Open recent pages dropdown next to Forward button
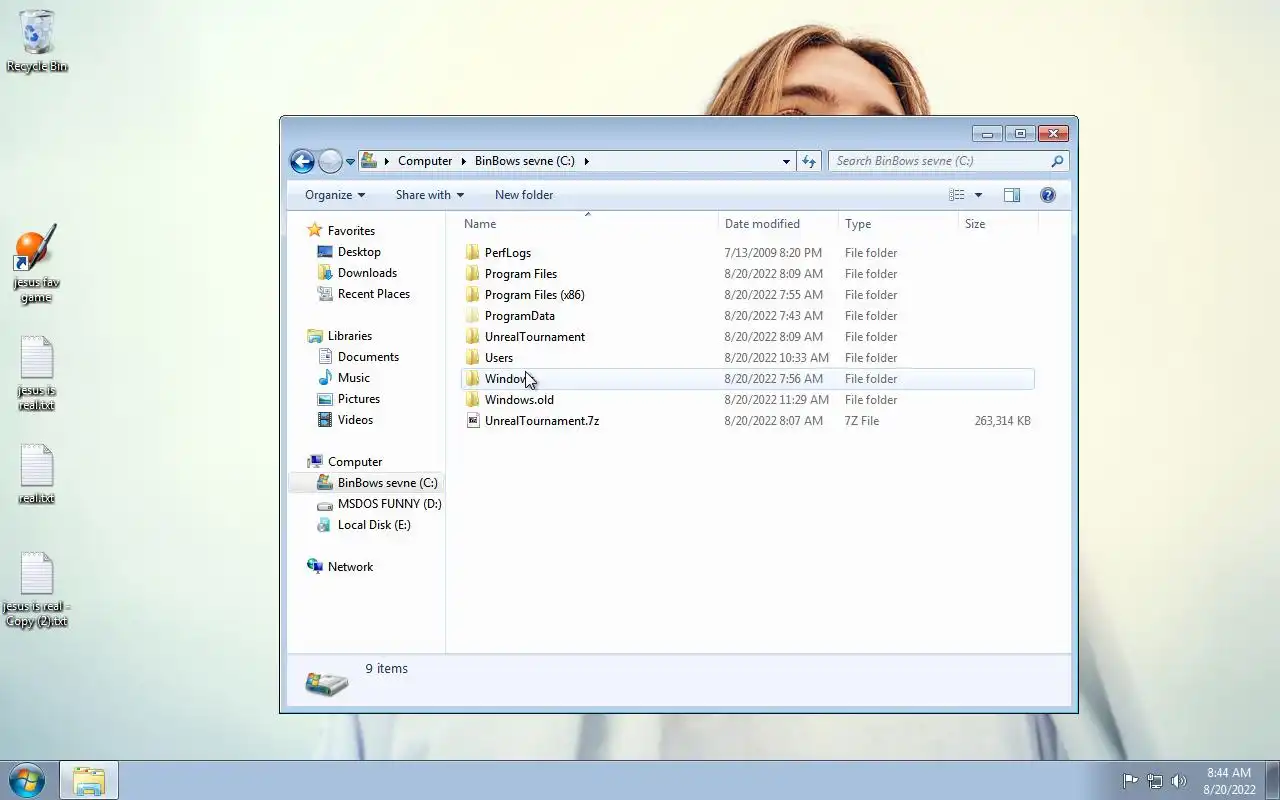Screen dimensions: 1280x800 (350, 161)
